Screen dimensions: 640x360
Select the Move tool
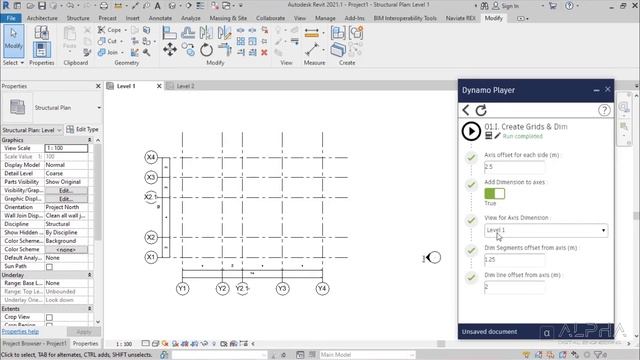click(x=170, y=50)
